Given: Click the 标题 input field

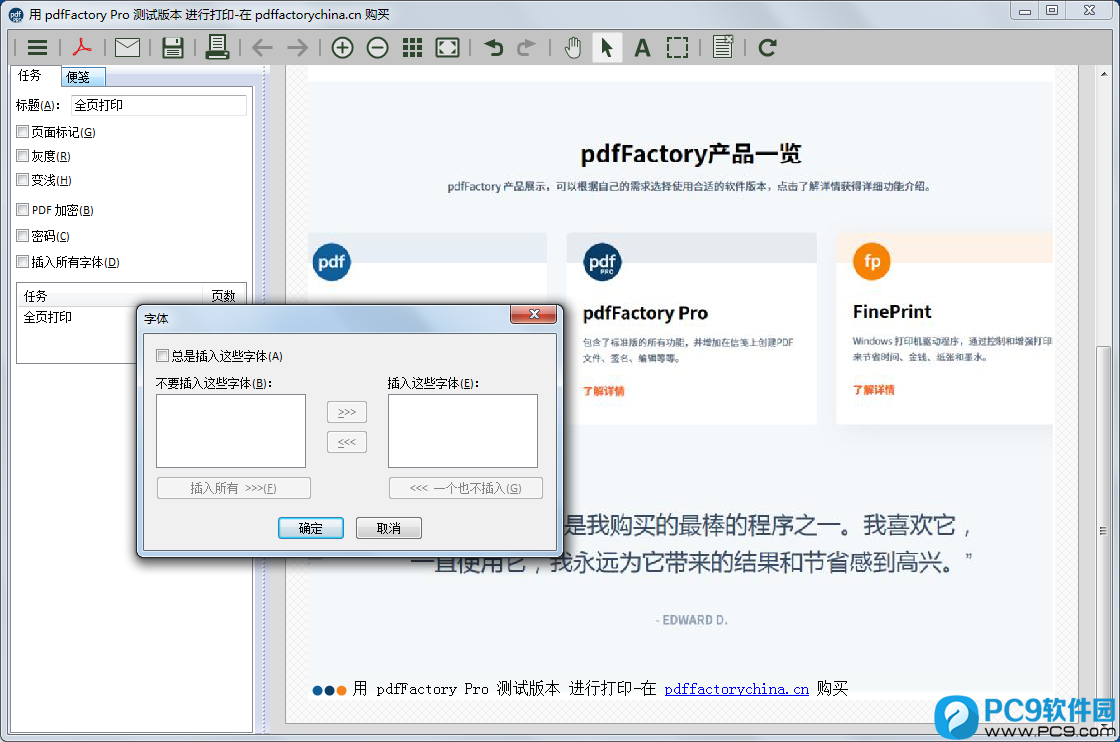Looking at the screenshot, I should 159,105.
